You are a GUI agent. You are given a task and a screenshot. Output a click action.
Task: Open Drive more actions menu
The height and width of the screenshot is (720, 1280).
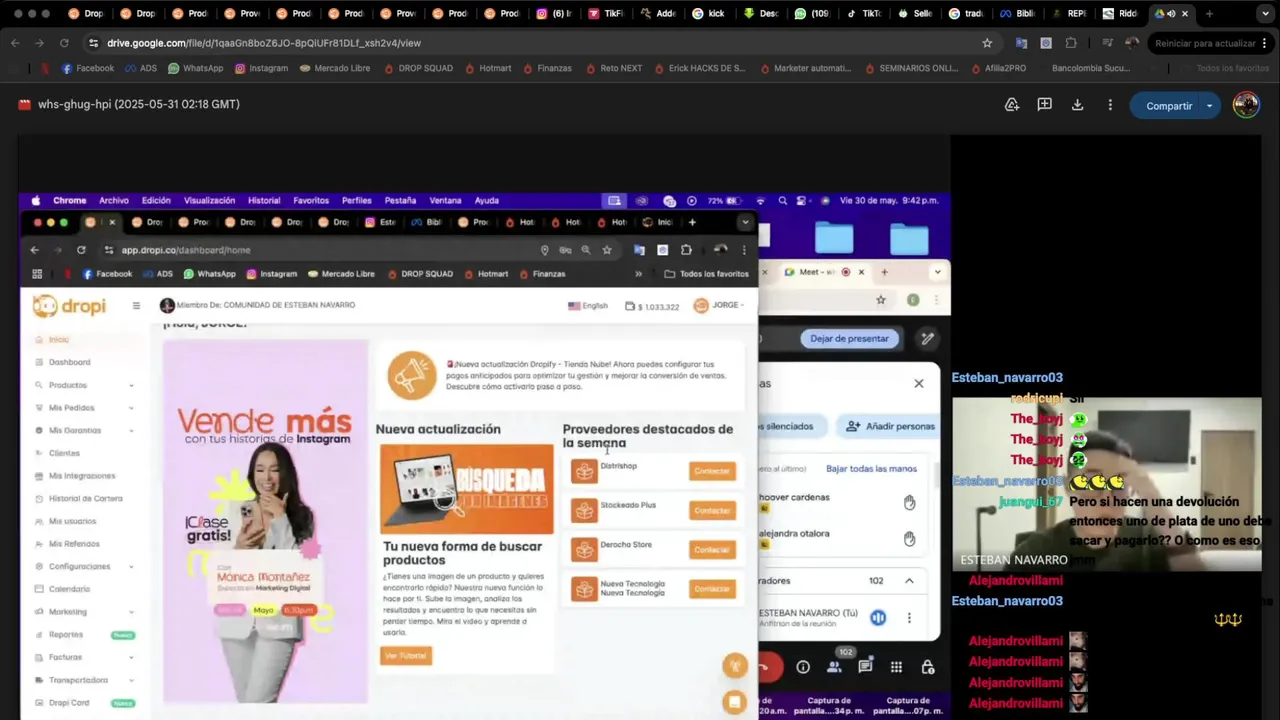(x=1110, y=105)
